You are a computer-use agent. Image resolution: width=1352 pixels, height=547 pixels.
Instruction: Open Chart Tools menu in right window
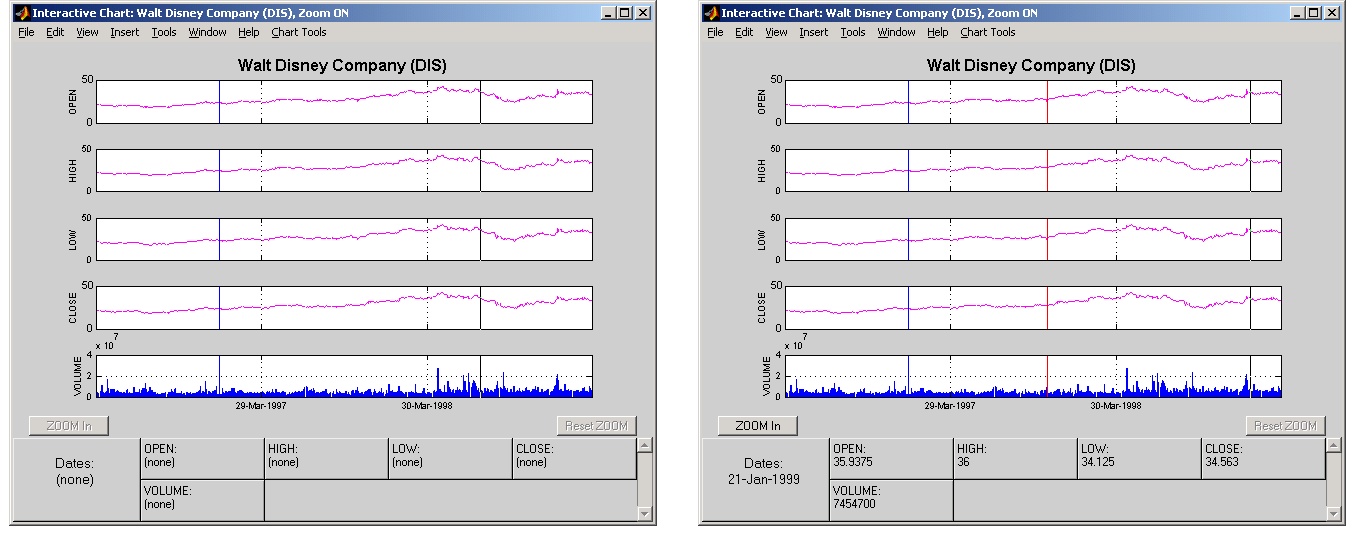click(988, 32)
